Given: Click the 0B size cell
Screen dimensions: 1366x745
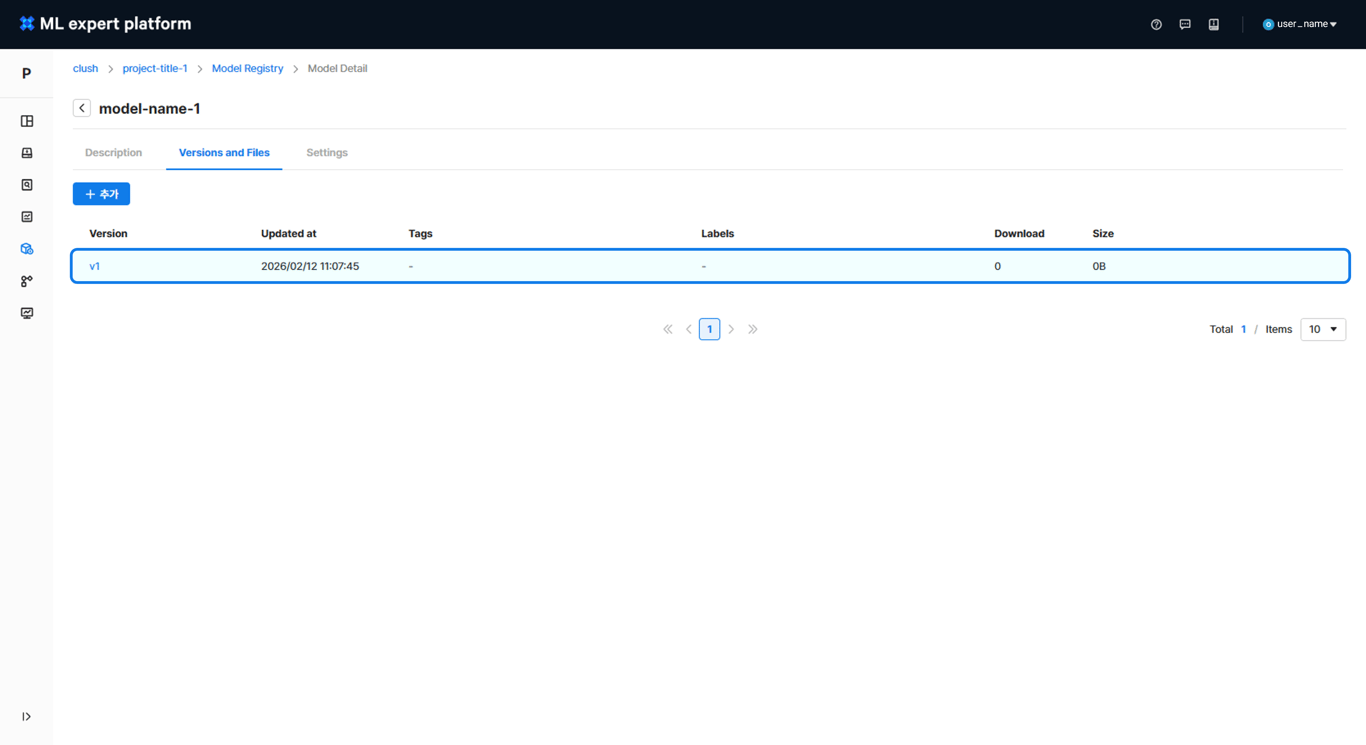Looking at the screenshot, I should coord(1099,267).
